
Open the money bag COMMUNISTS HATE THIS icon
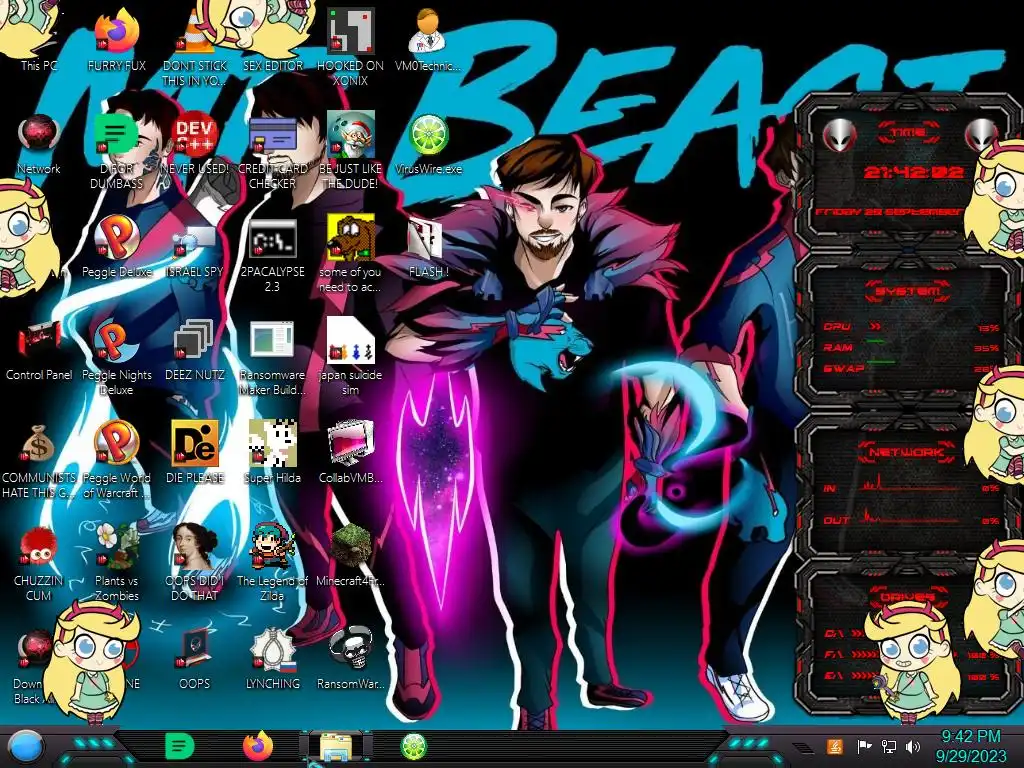point(39,461)
